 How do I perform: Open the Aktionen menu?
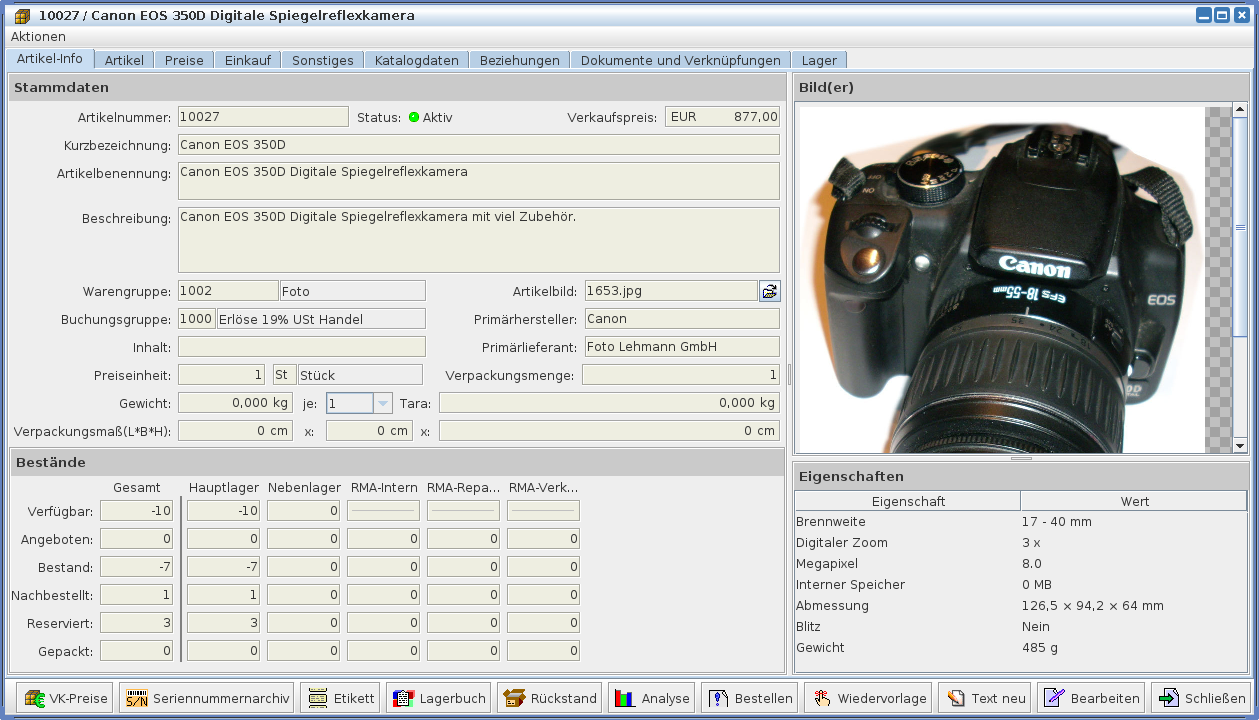[x=38, y=36]
